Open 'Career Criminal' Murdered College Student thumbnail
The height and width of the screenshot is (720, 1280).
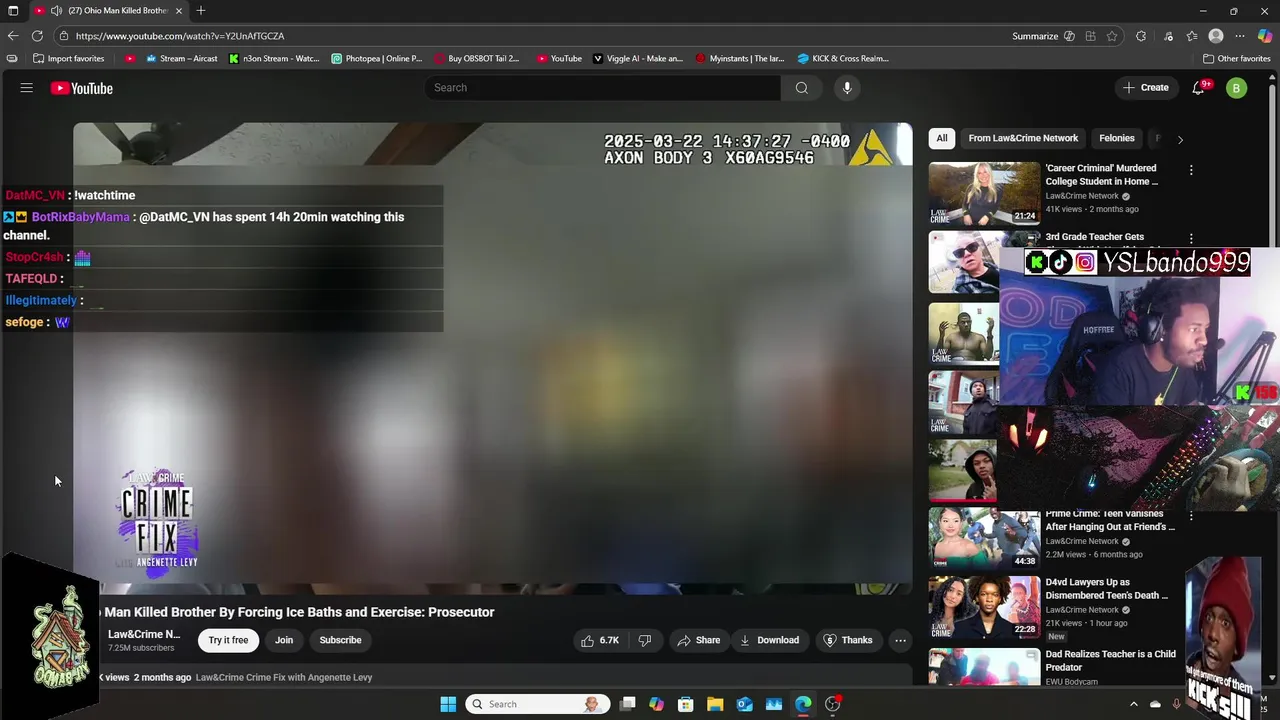click(x=984, y=193)
